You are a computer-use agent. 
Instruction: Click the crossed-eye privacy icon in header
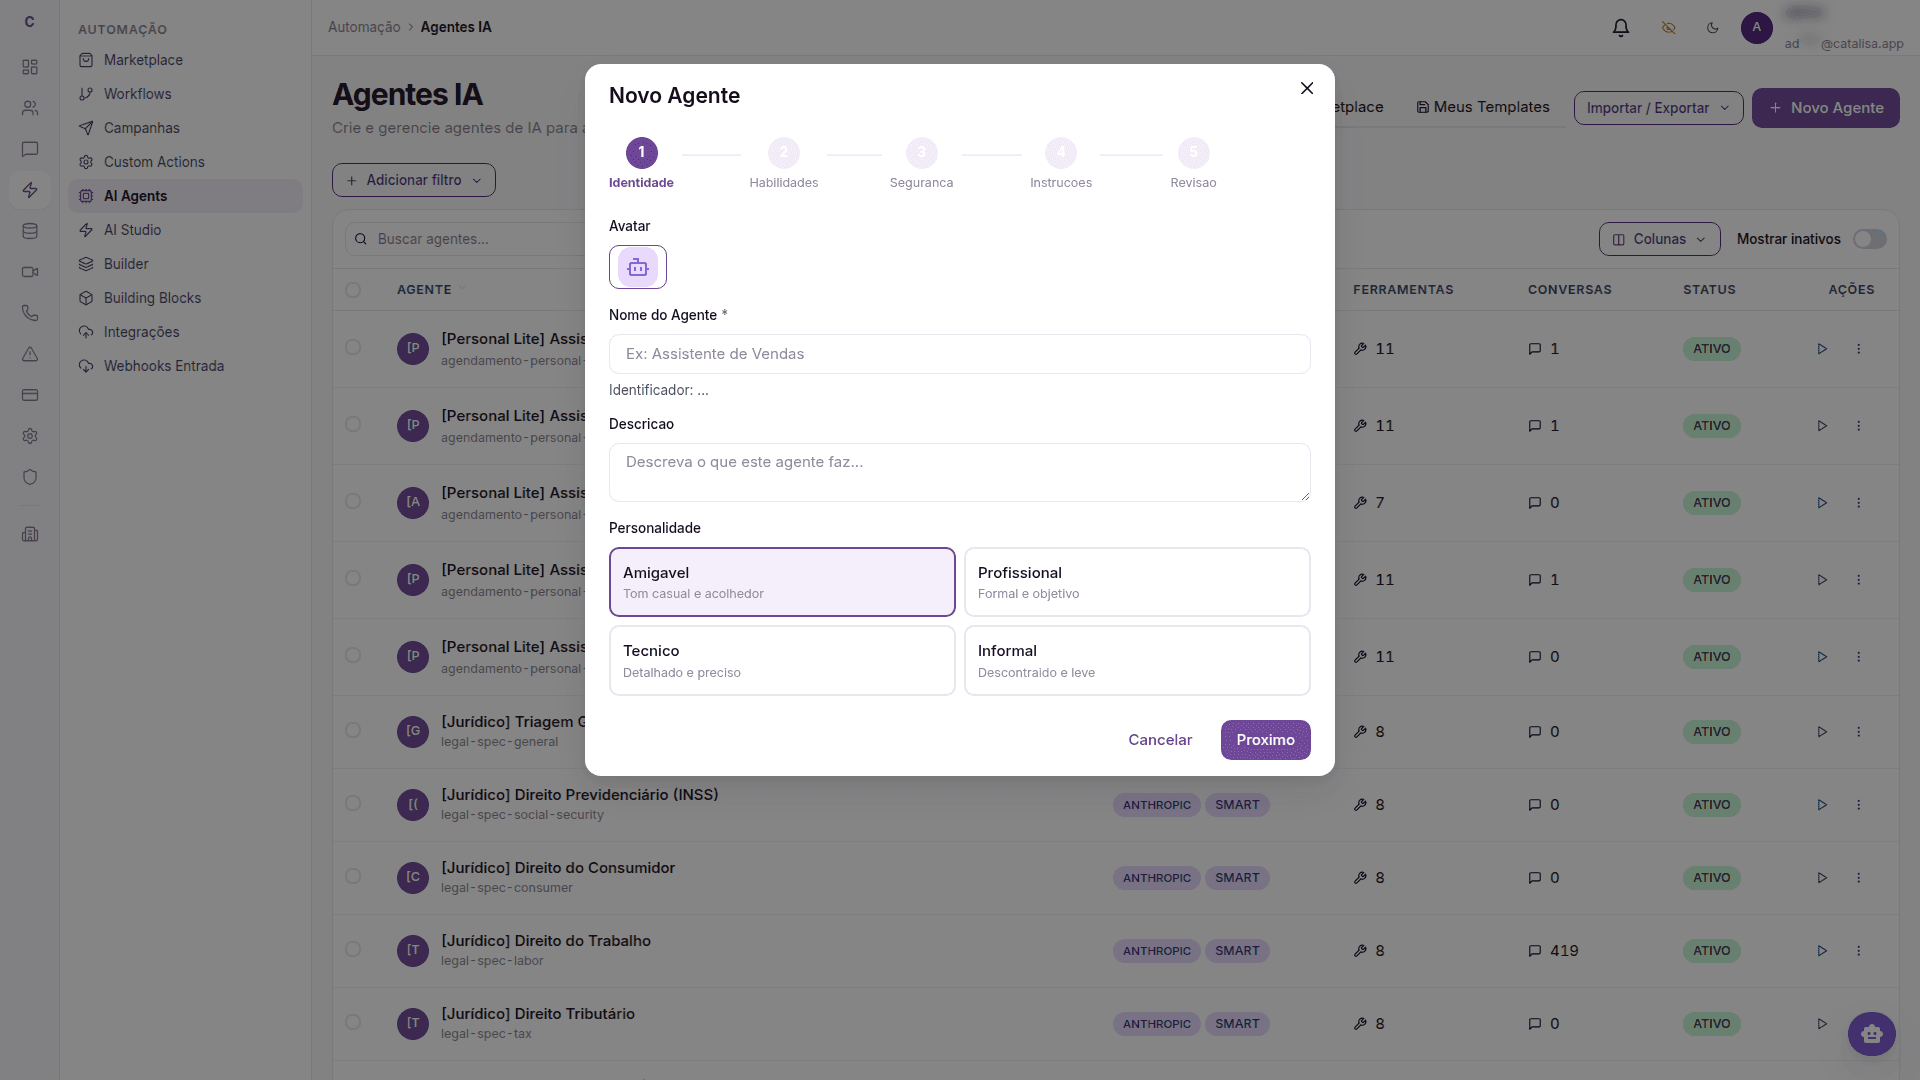1668,28
